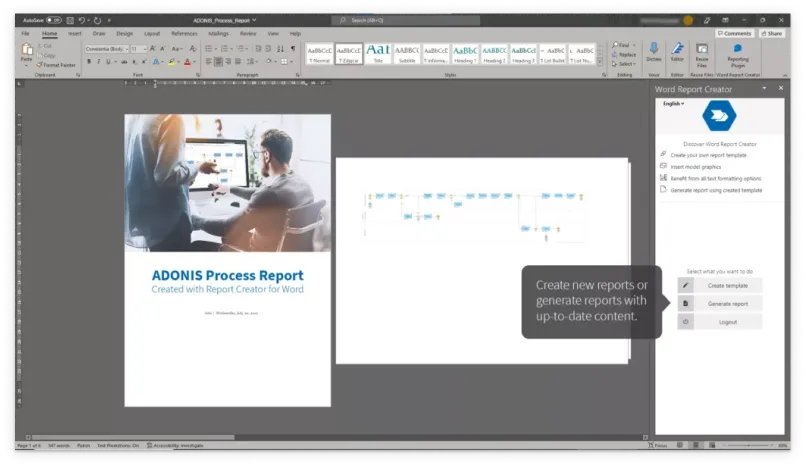Apply the Heading 1 style

pyautogui.click(x=465, y=54)
